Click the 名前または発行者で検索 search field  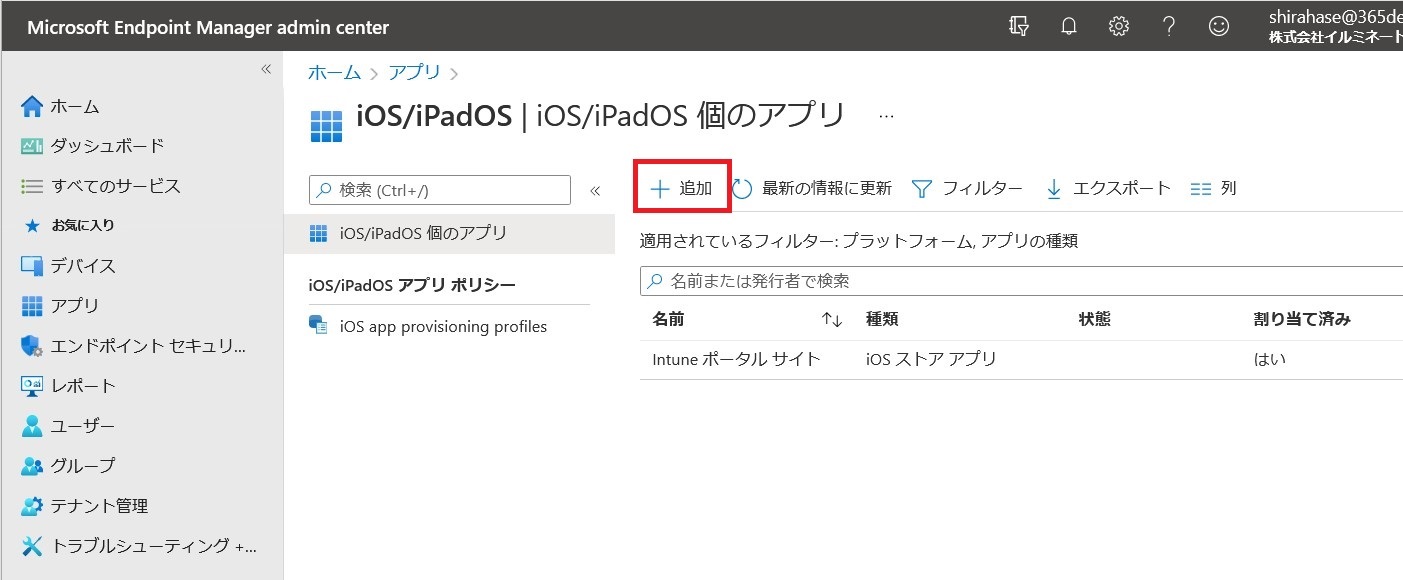[x=1021, y=281]
